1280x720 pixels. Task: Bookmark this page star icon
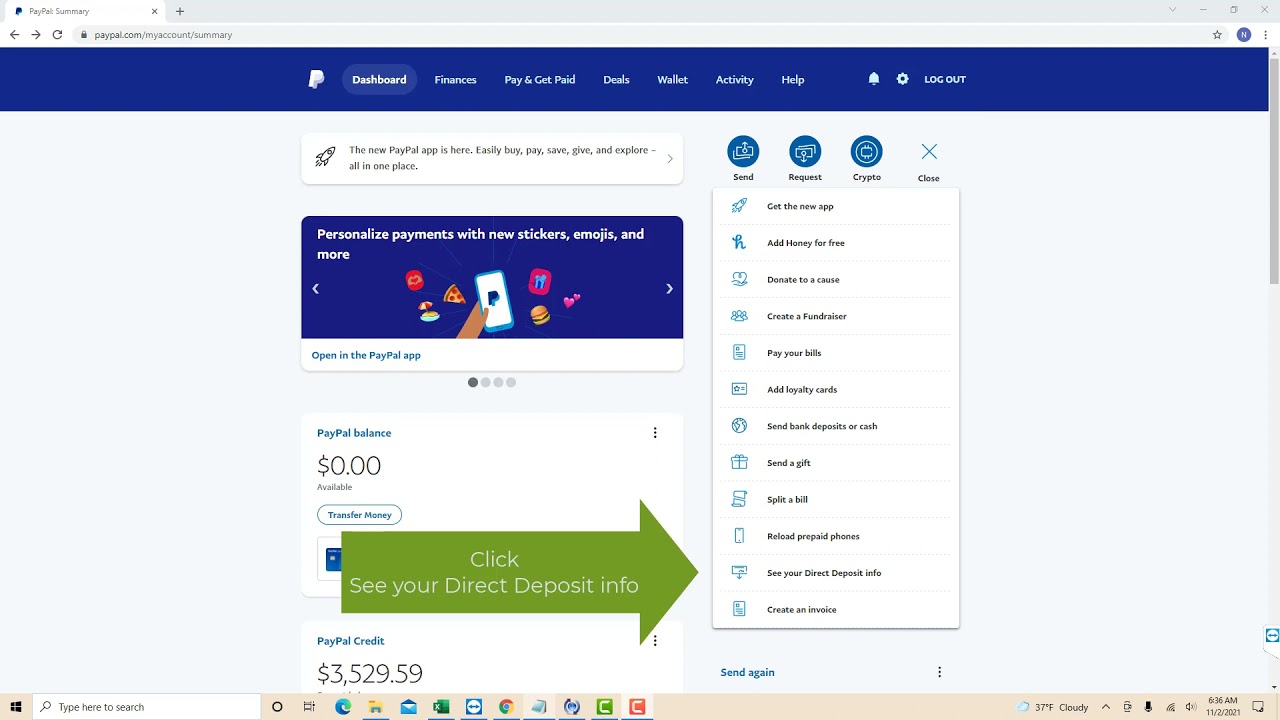[x=1217, y=34]
